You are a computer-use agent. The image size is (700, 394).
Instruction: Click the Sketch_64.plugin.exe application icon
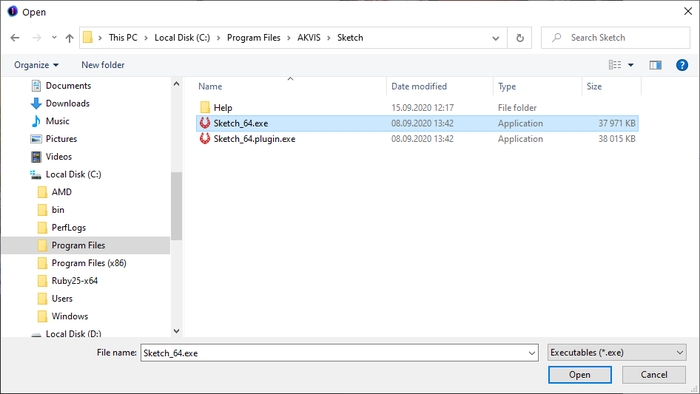[x=204, y=139]
